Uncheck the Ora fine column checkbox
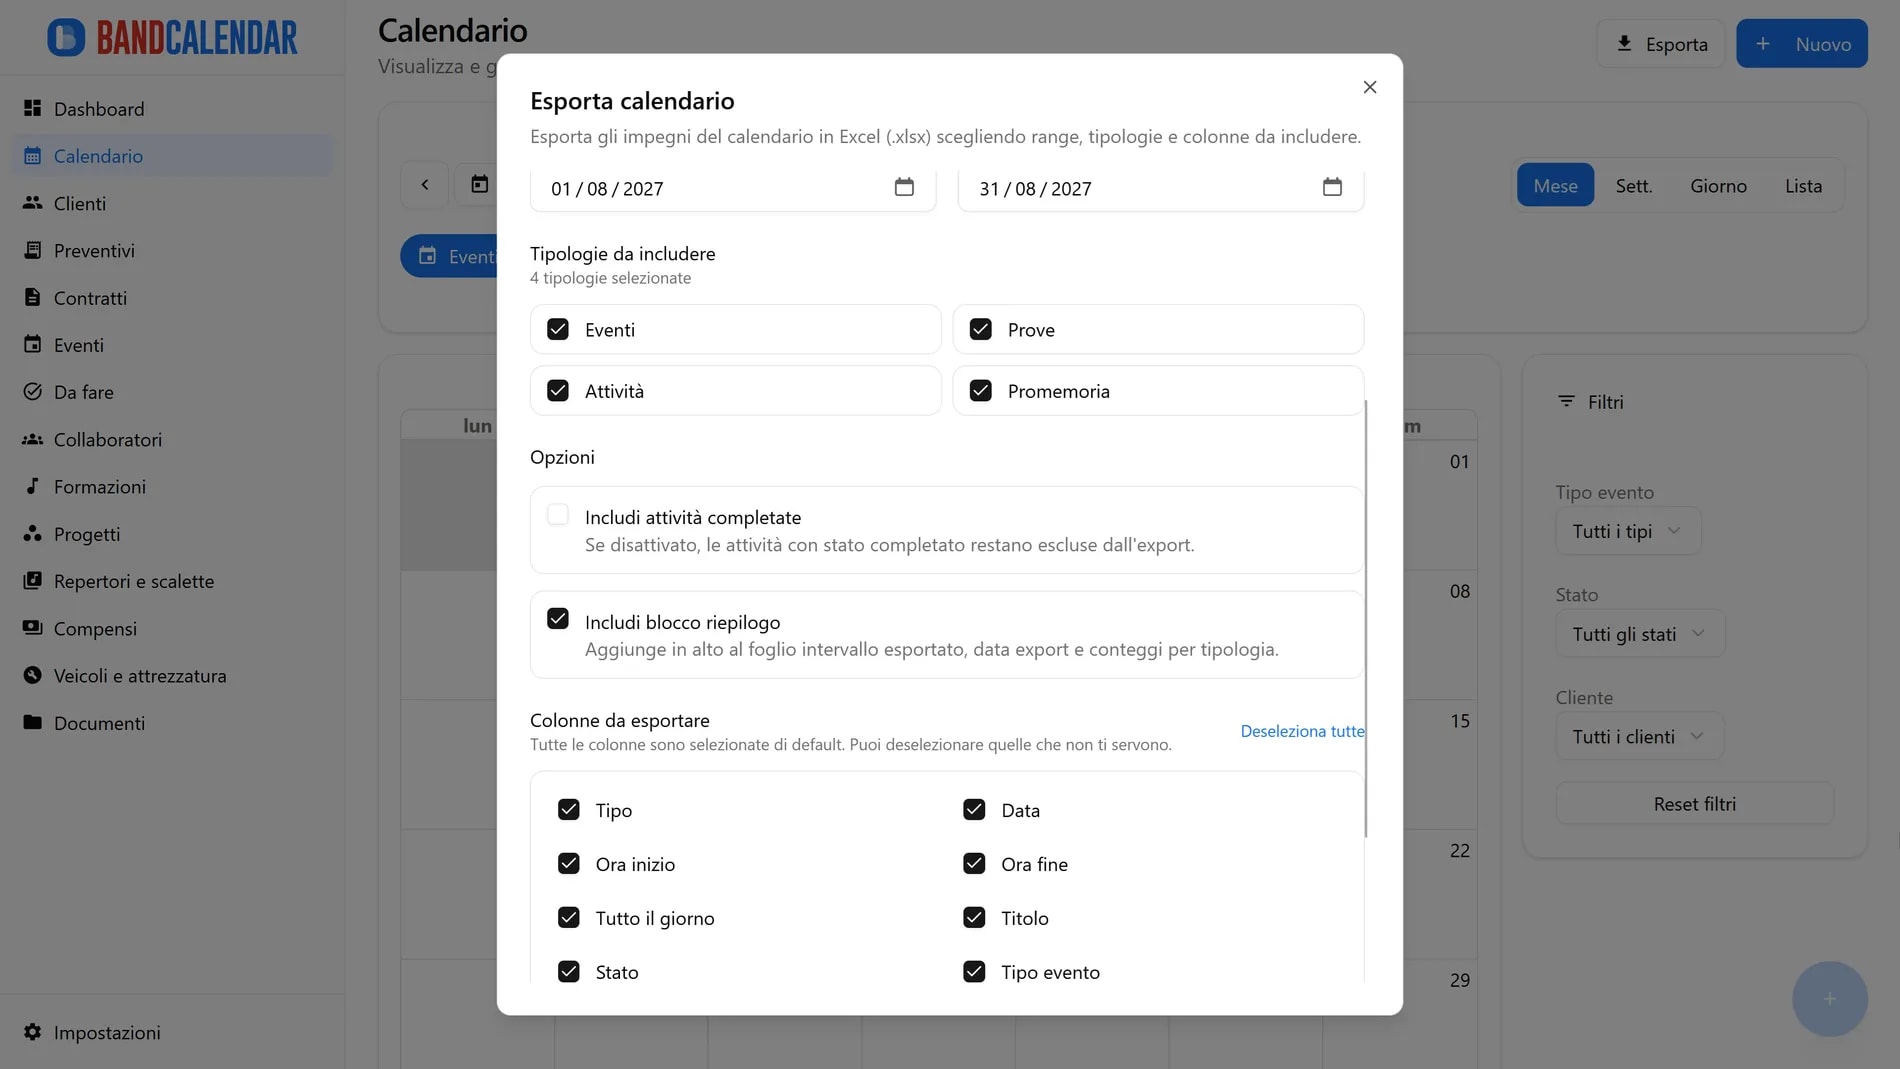 pyautogui.click(x=974, y=863)
